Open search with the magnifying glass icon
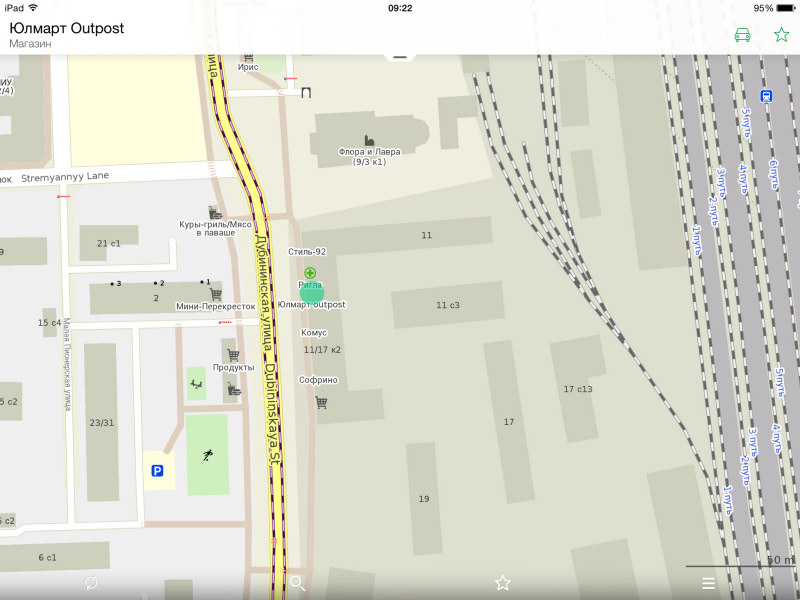 [297, 582]
